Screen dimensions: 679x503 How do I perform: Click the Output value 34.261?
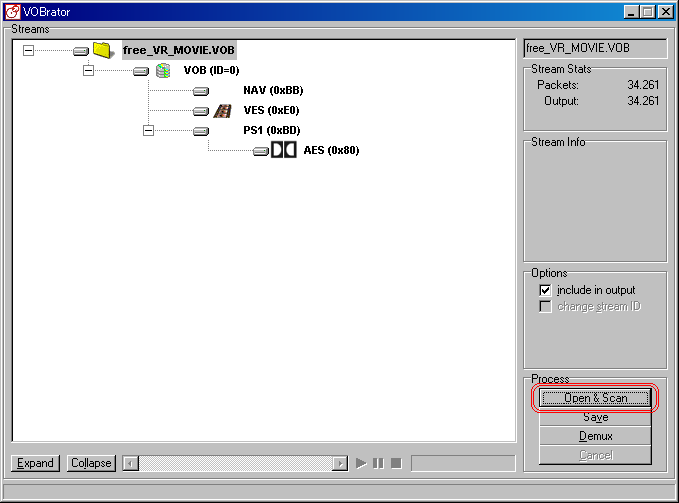point(643,101)
